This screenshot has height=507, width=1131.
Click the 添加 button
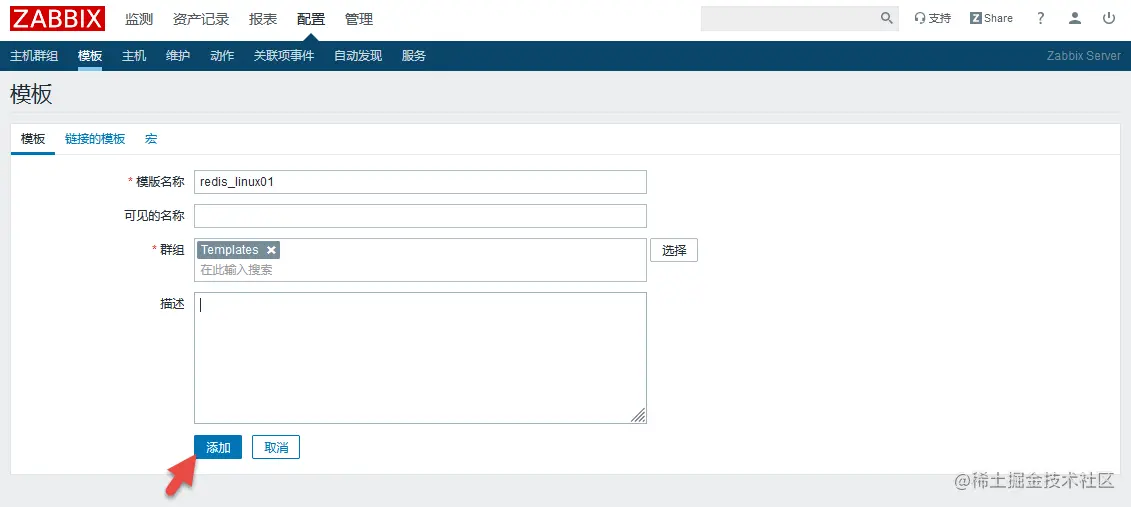(x=218, y=447)
